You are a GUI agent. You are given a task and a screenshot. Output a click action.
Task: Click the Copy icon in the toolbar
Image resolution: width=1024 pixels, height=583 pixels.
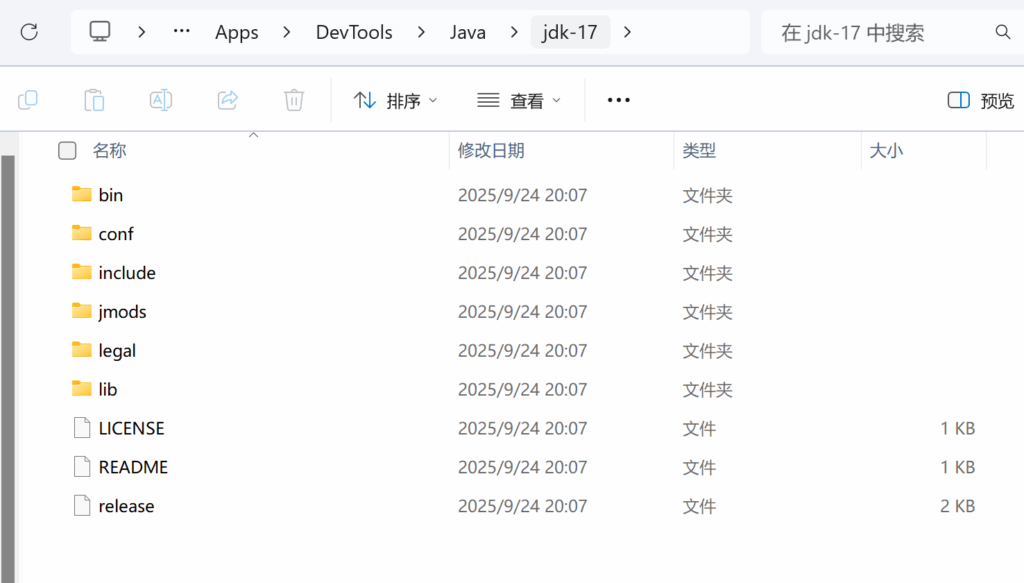(x=27, y=99)
